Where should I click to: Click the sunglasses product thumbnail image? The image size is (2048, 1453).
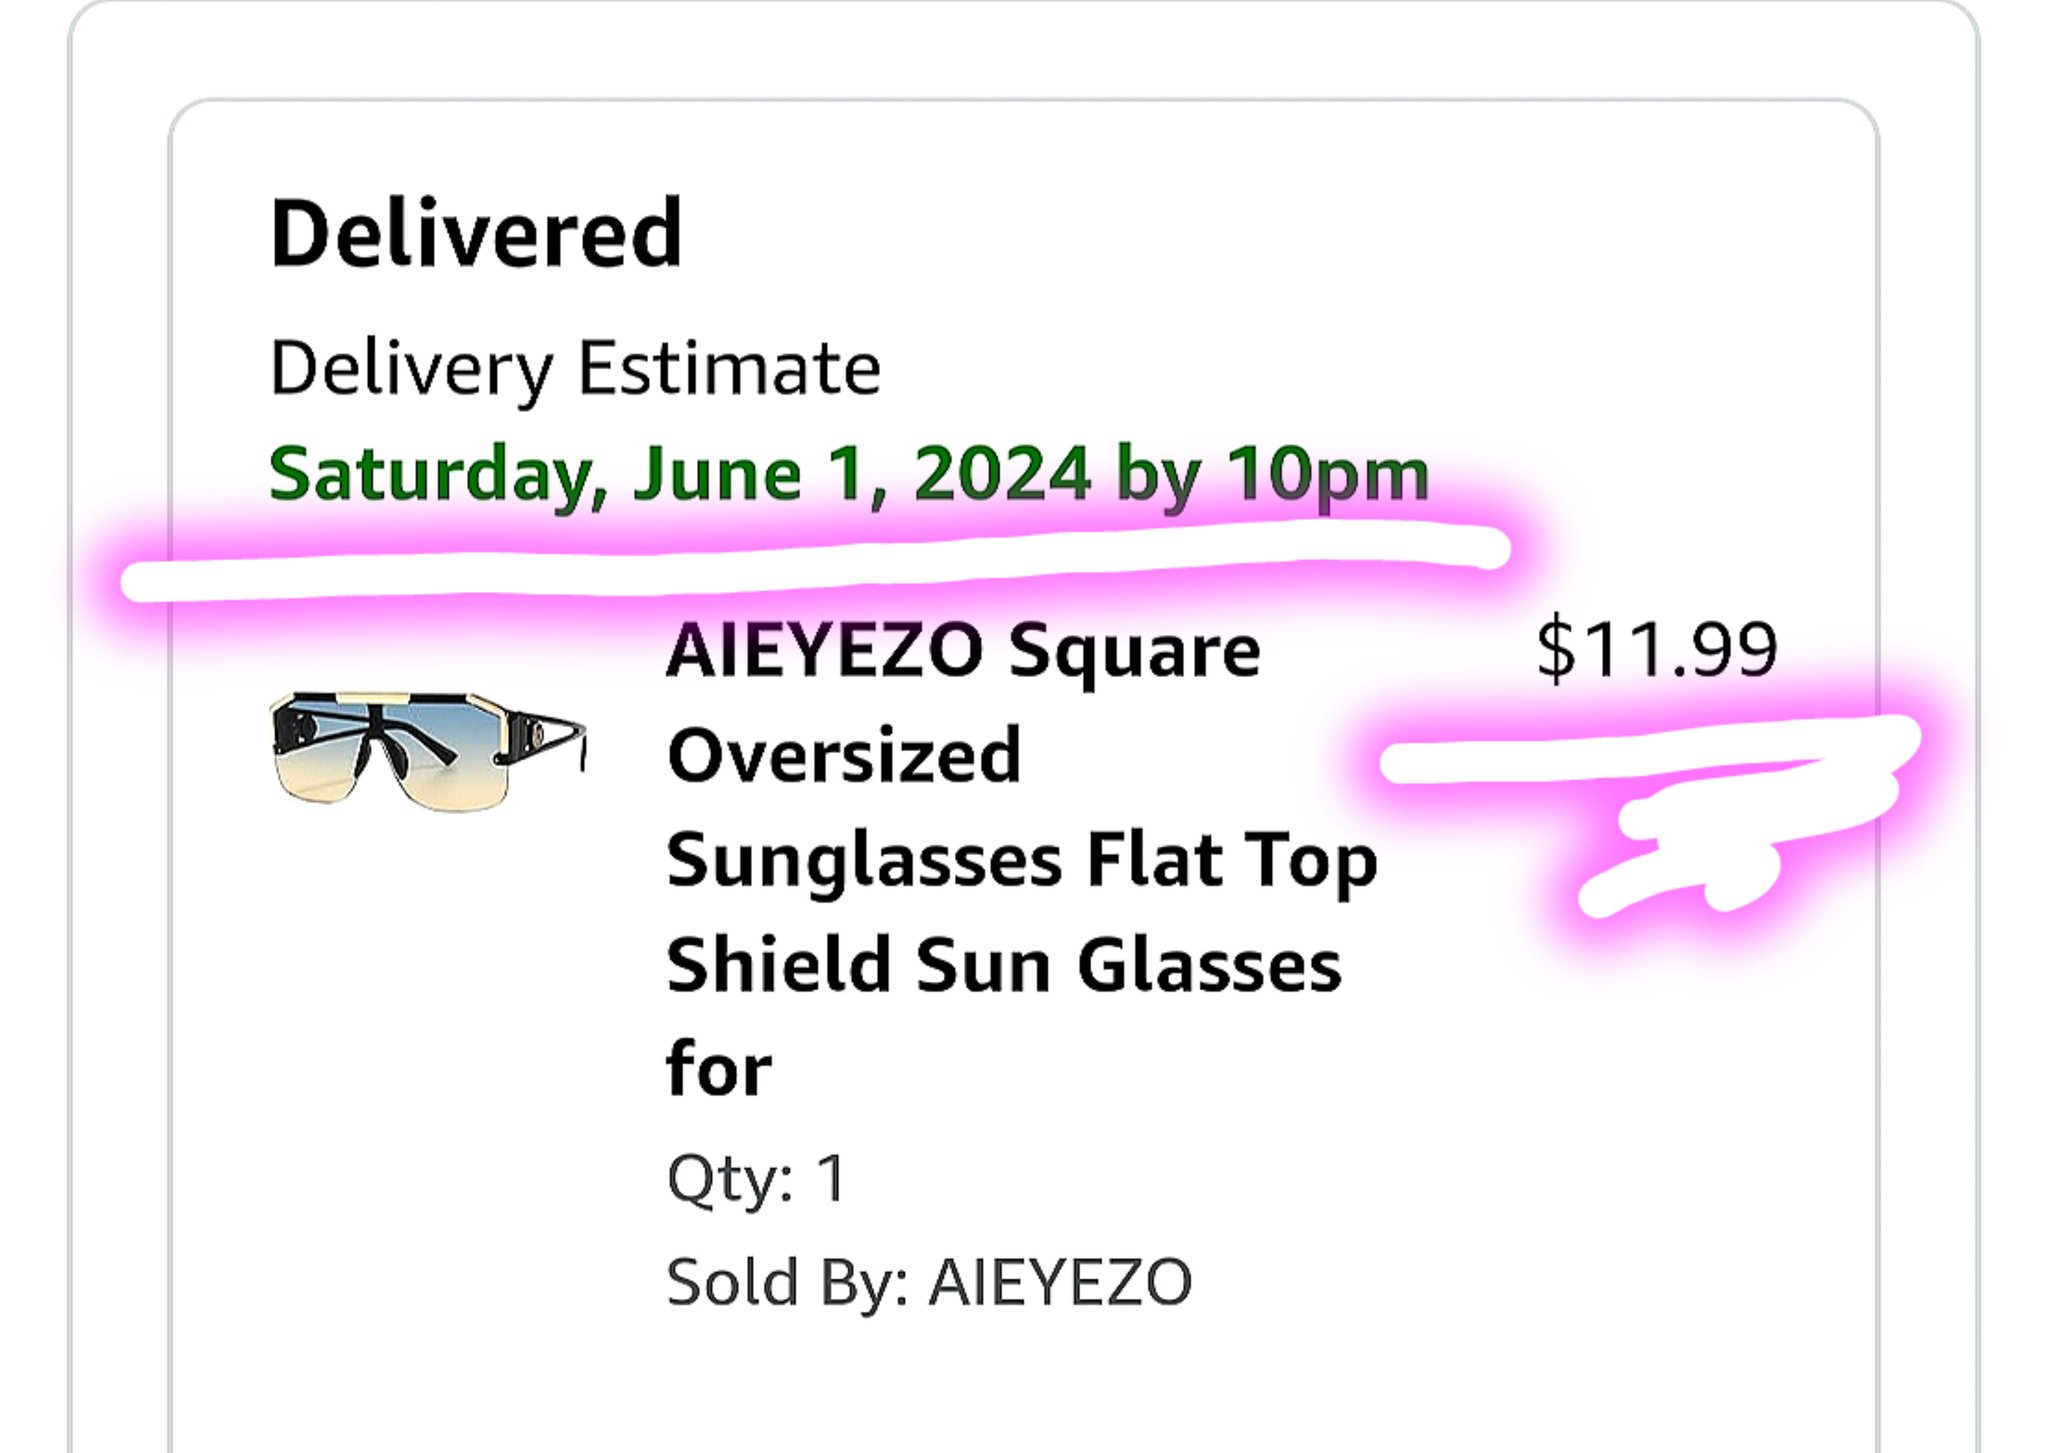click(x=428, y=750)
